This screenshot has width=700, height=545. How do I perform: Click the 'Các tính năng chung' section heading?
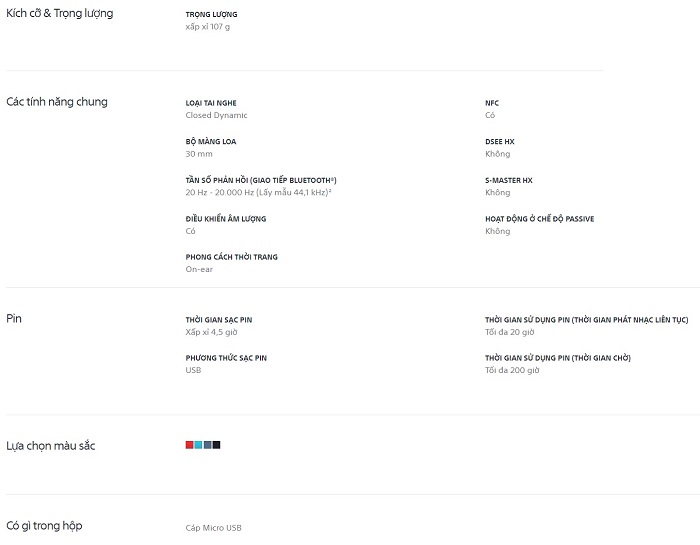click(x=57, y=102)
